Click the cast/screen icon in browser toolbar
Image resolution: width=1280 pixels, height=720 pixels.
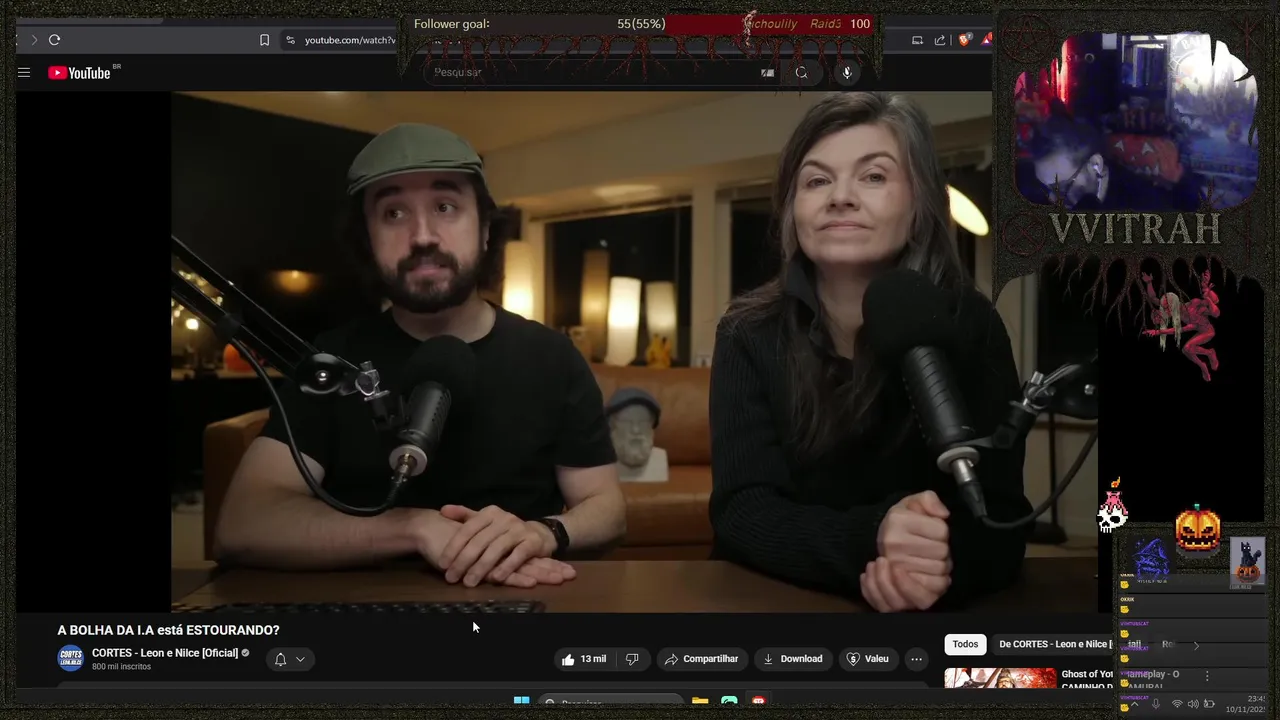click(917, 40)
